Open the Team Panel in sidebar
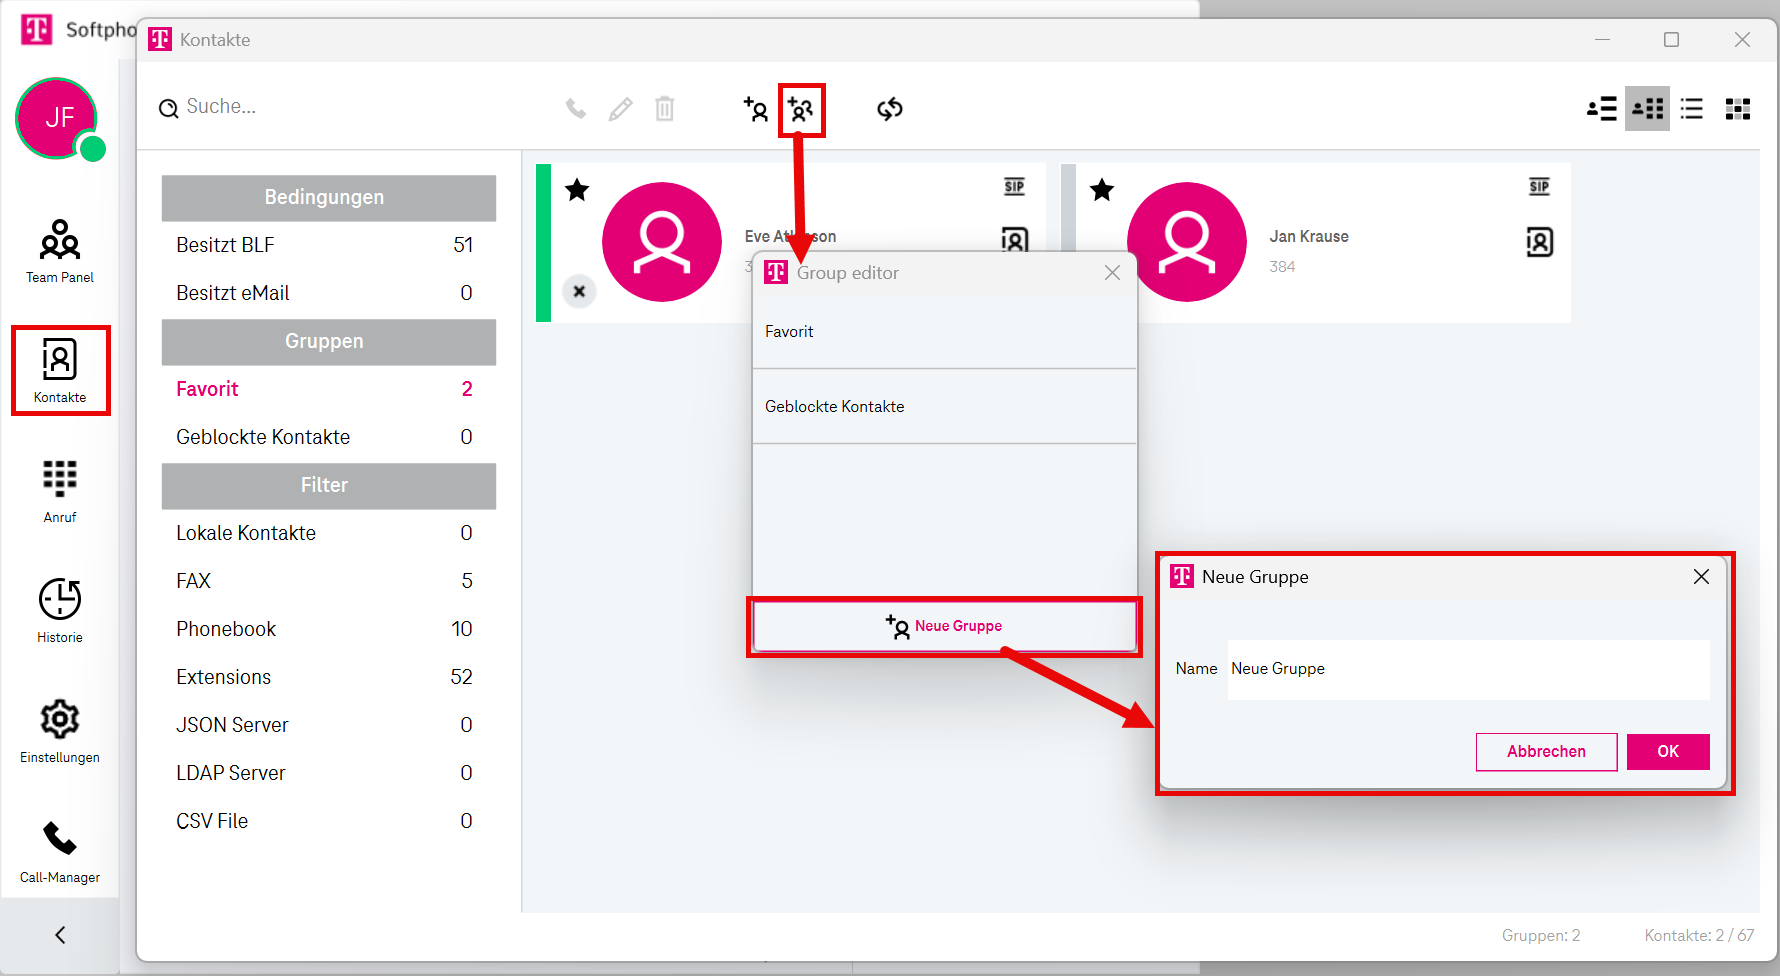This screenshot has height=976, width=1780. pyautogui.click(x=60, y=250)
